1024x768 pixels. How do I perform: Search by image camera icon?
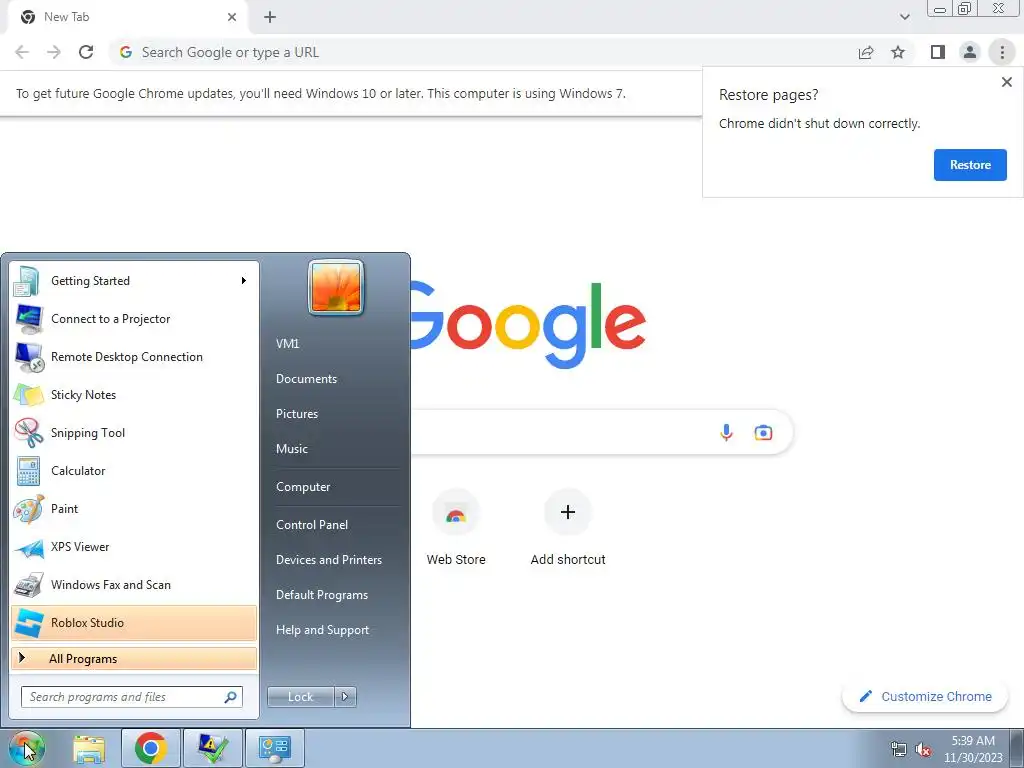[763, 432]
